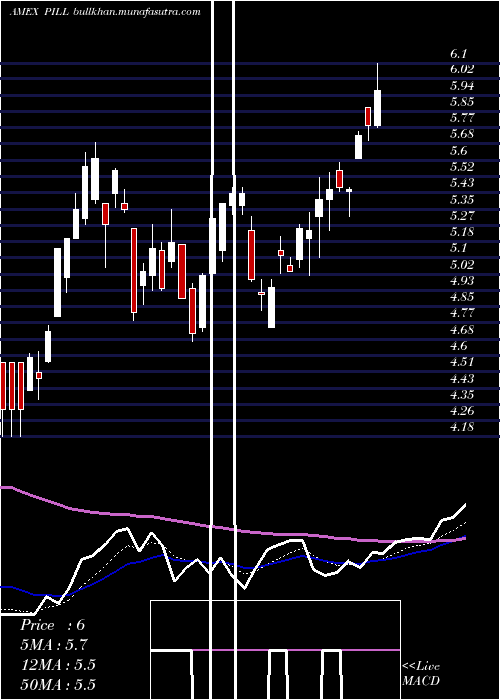The image size is (500, 700).
Task: Pick the 4.26 price axis value
Action: (x=462, y=411)
